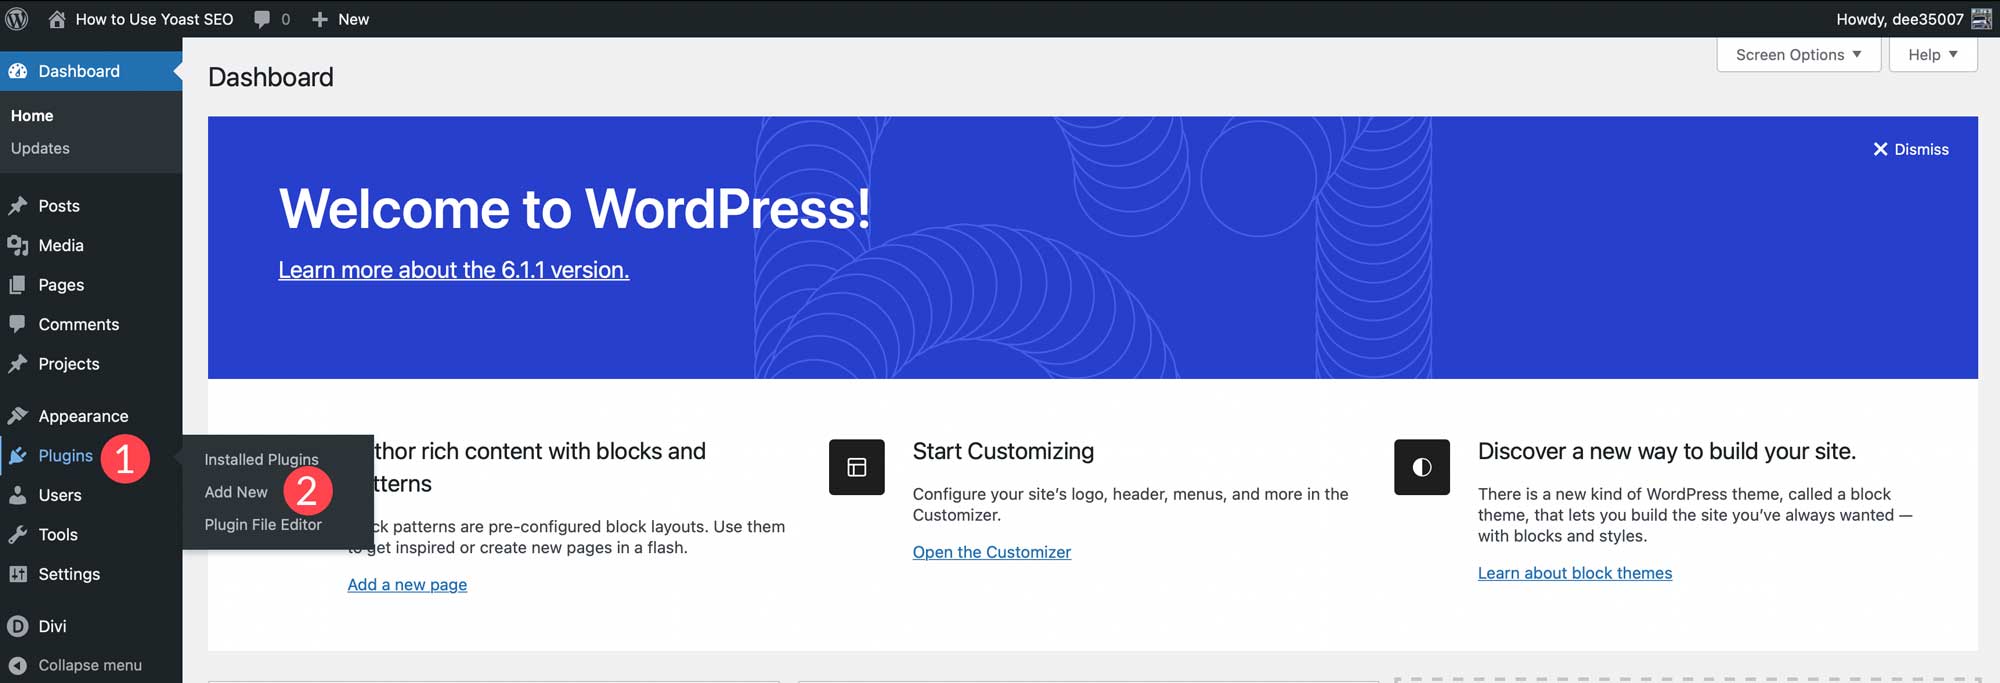Click the Dashboard gauge icon

pos(18,71)
